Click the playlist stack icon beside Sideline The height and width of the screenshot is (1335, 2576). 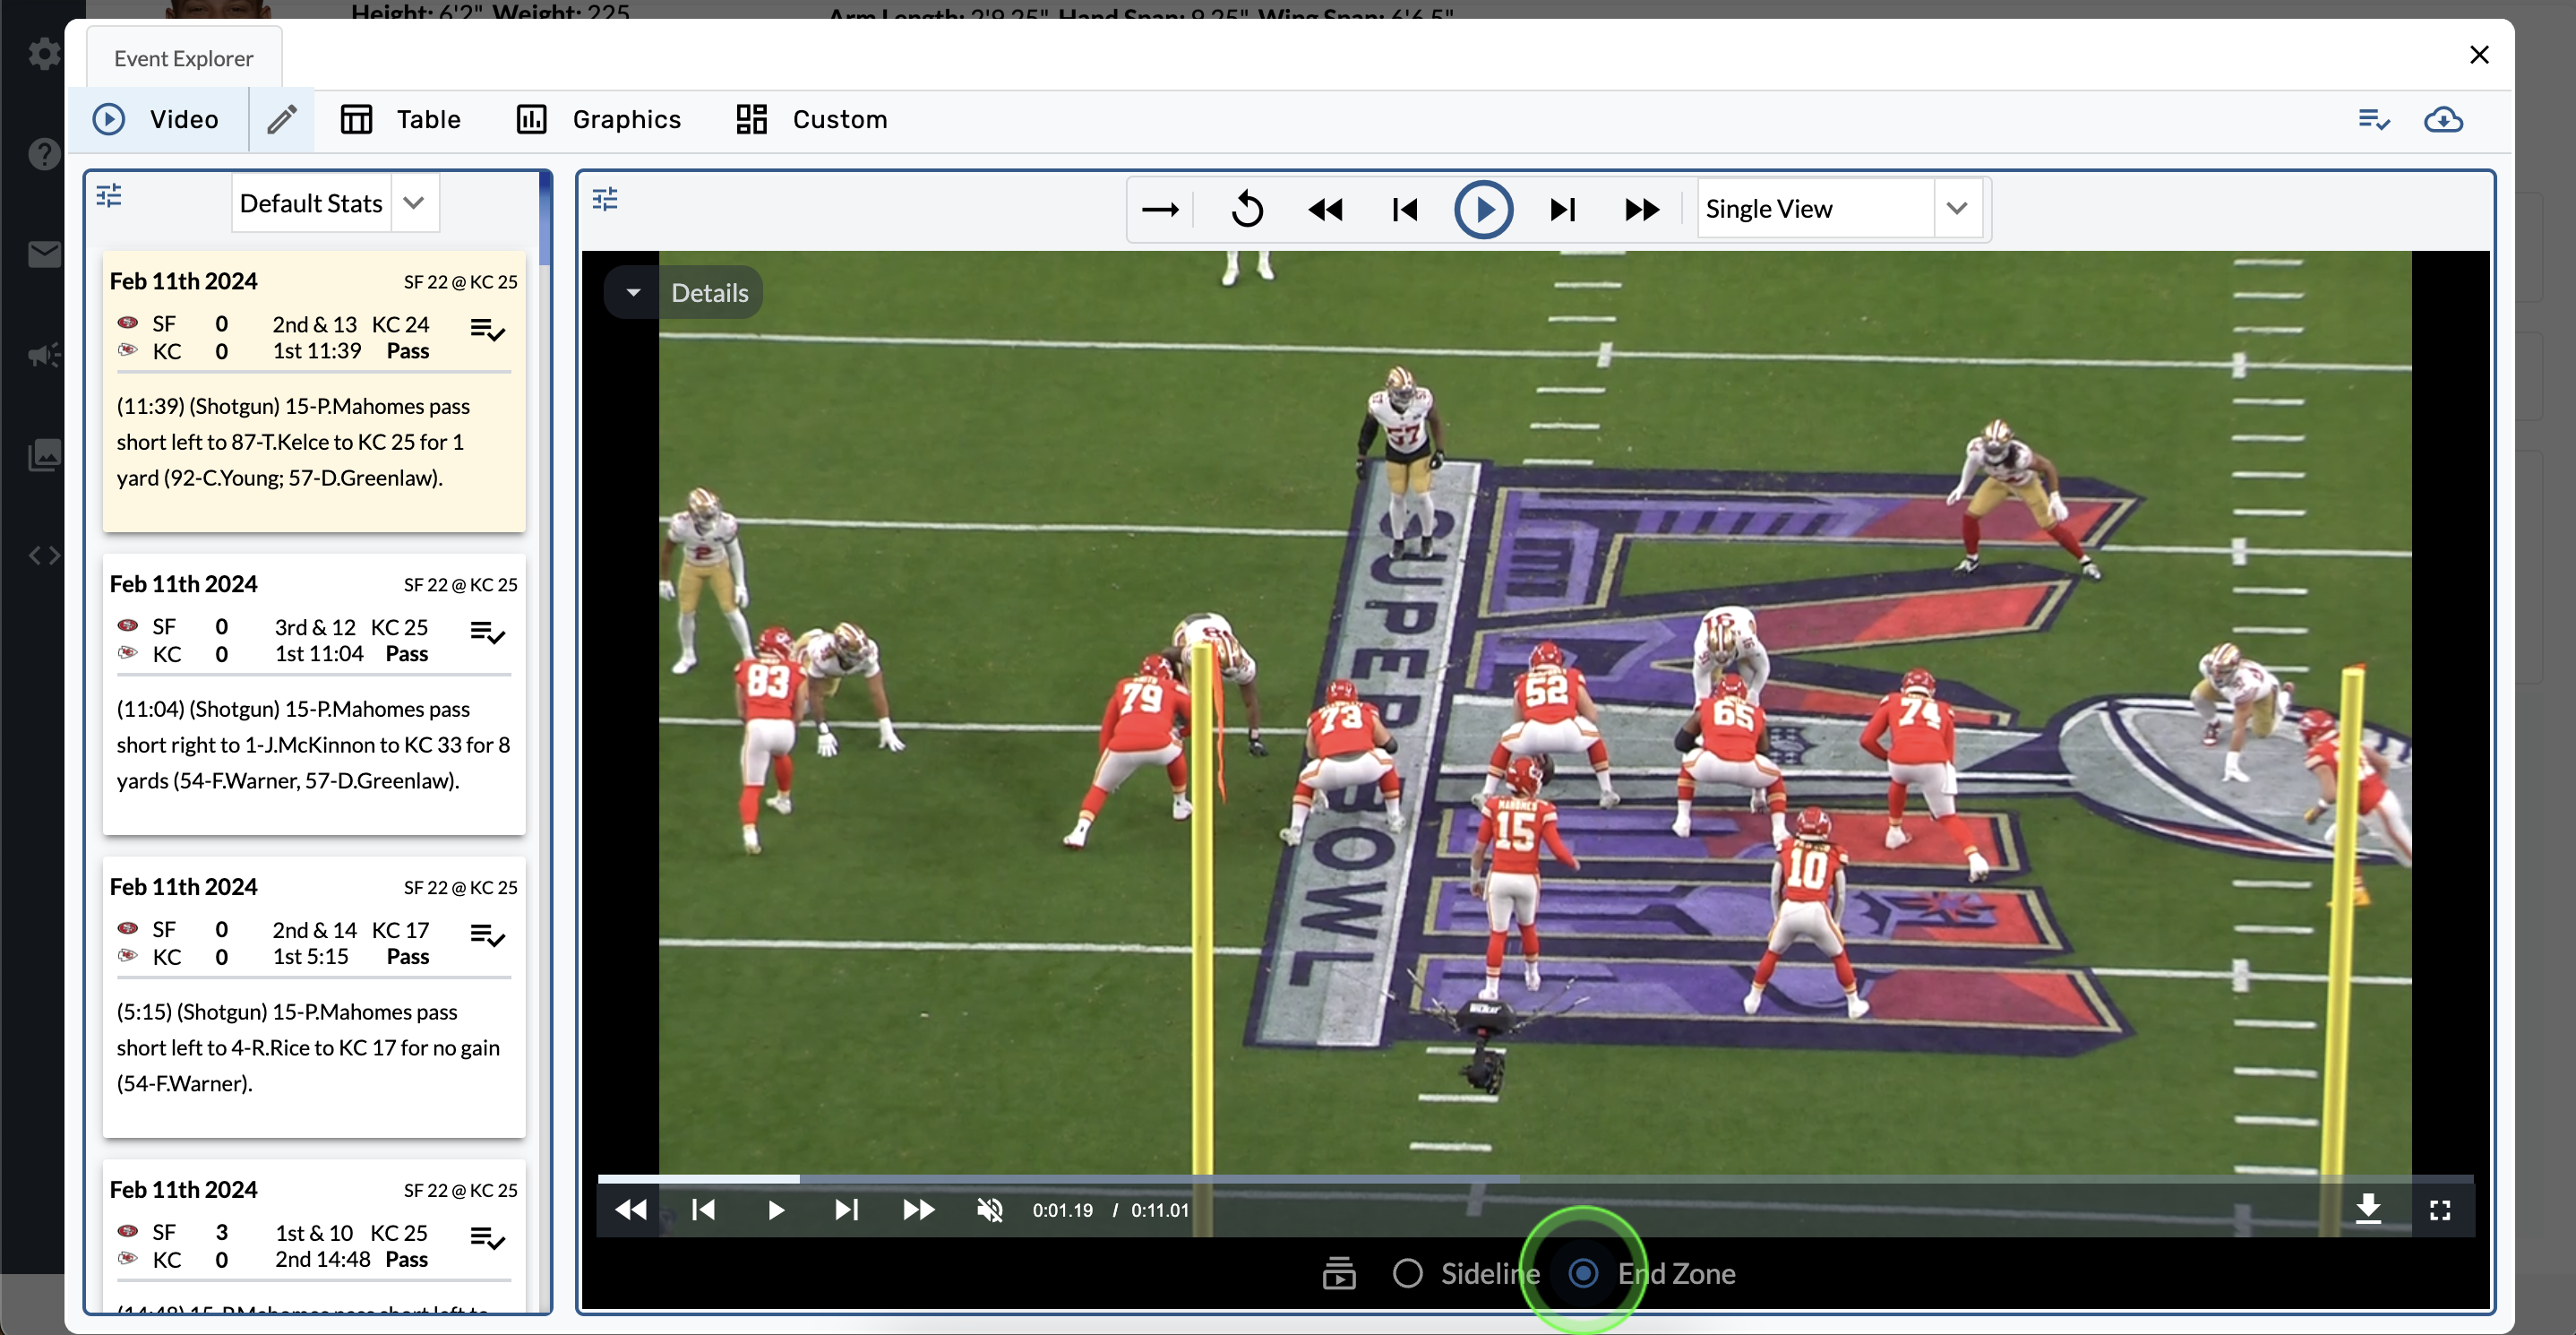click(1338, 1273)
